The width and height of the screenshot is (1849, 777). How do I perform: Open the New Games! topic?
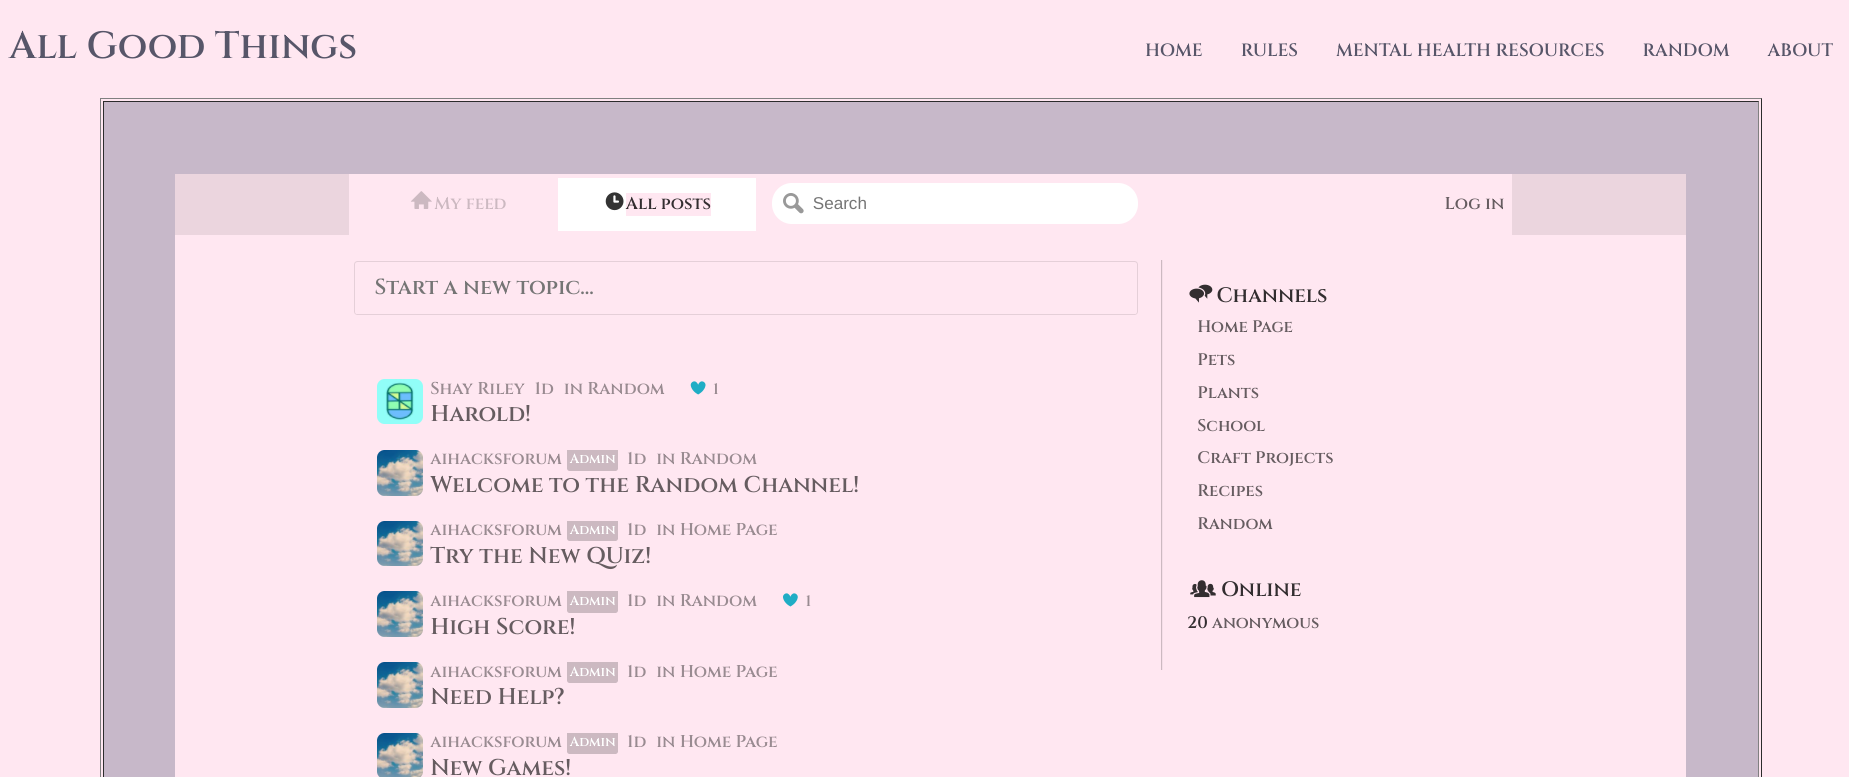pyautogui.click(x=501, y=767)
